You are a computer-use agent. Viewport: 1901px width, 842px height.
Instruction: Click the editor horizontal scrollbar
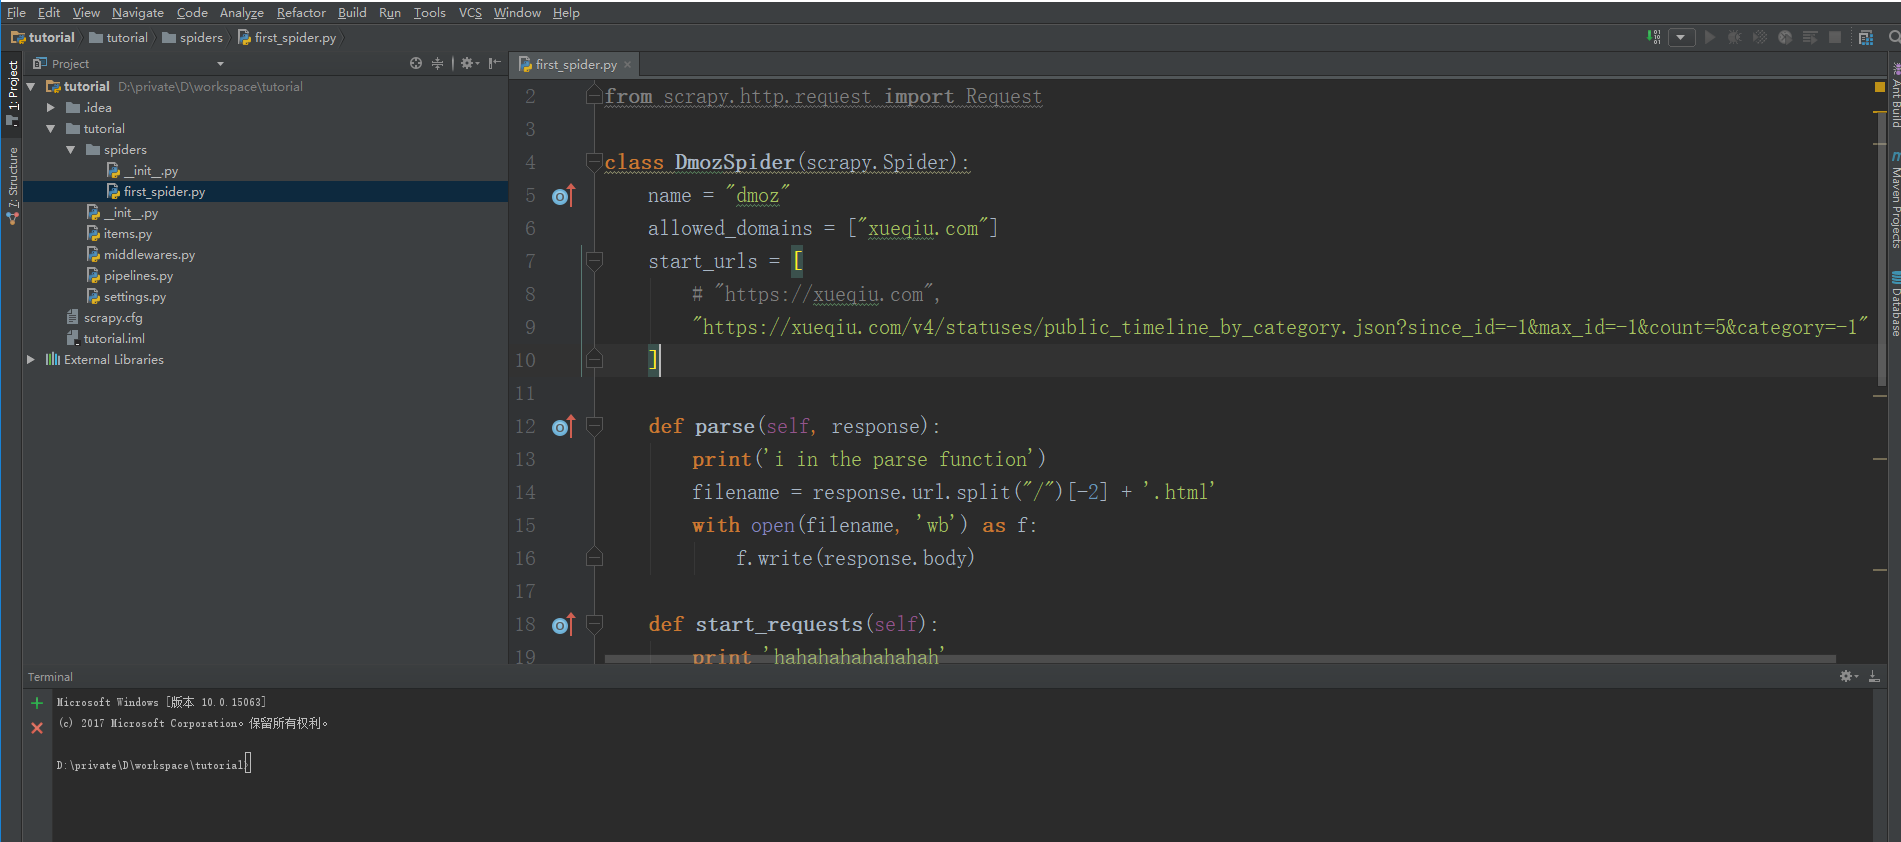(x=1220, y=659)
